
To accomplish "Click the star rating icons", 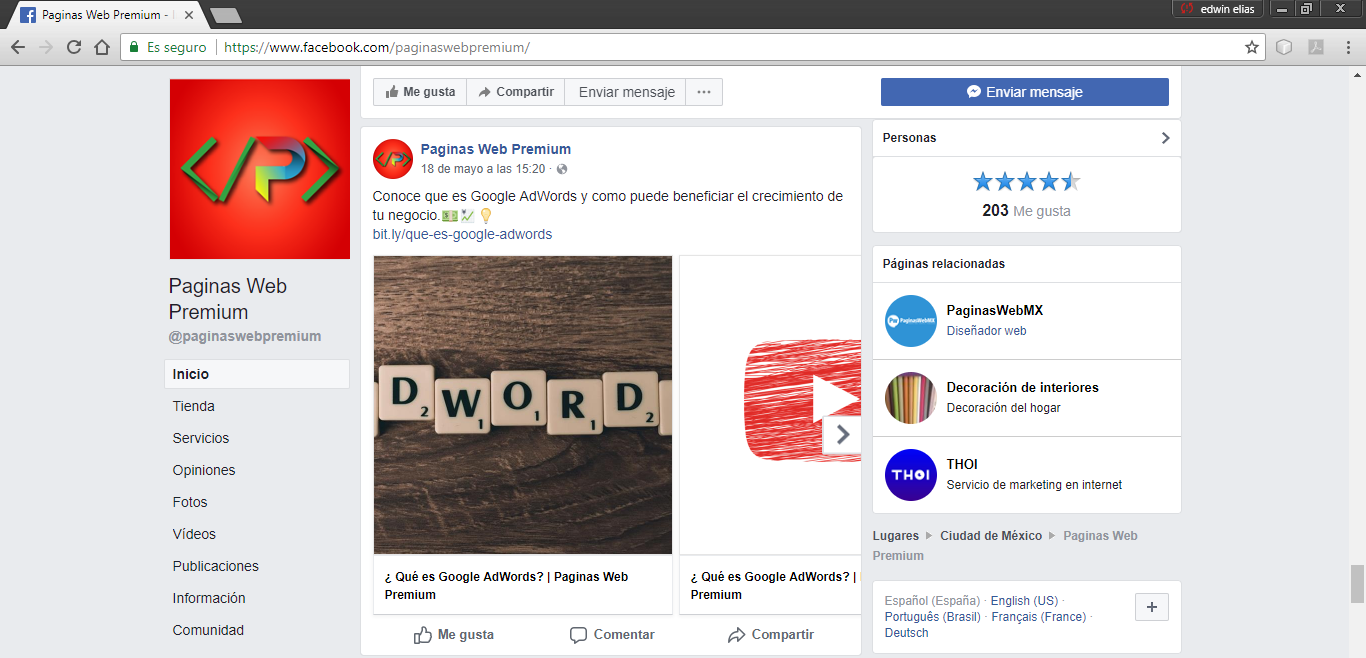I will tap(1026, 182).
